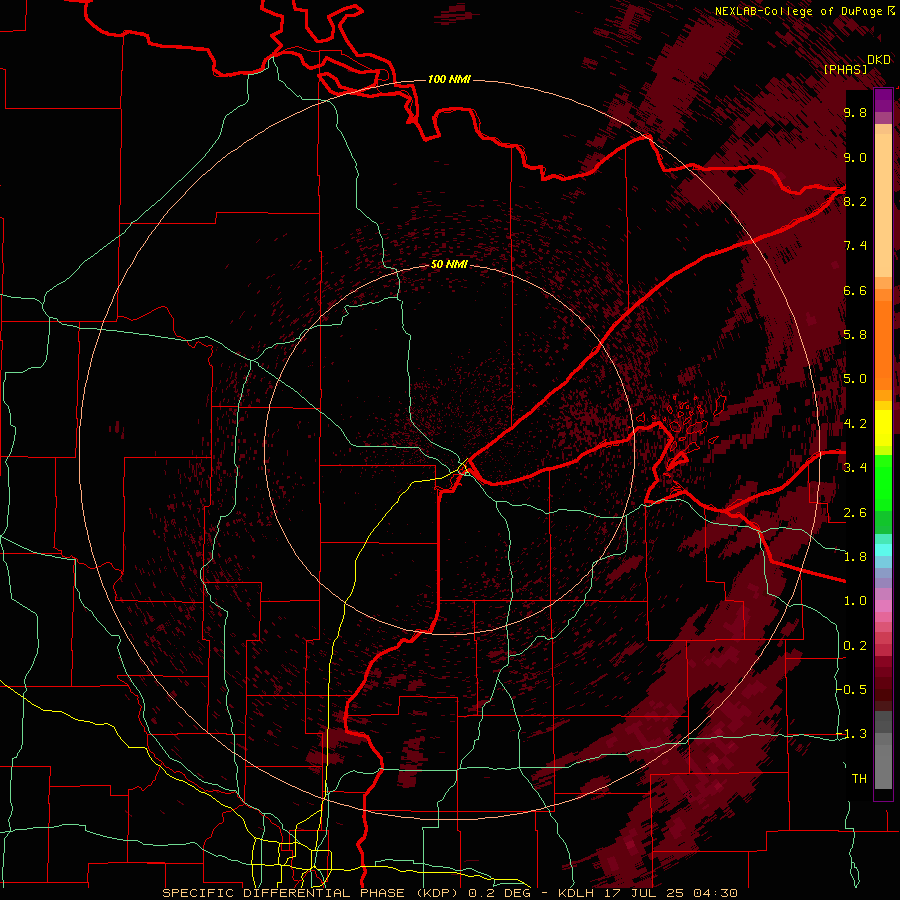This screenshot has width=900, height=900.
Task: Click the 8.2 scale label
Action: (855, 201)
